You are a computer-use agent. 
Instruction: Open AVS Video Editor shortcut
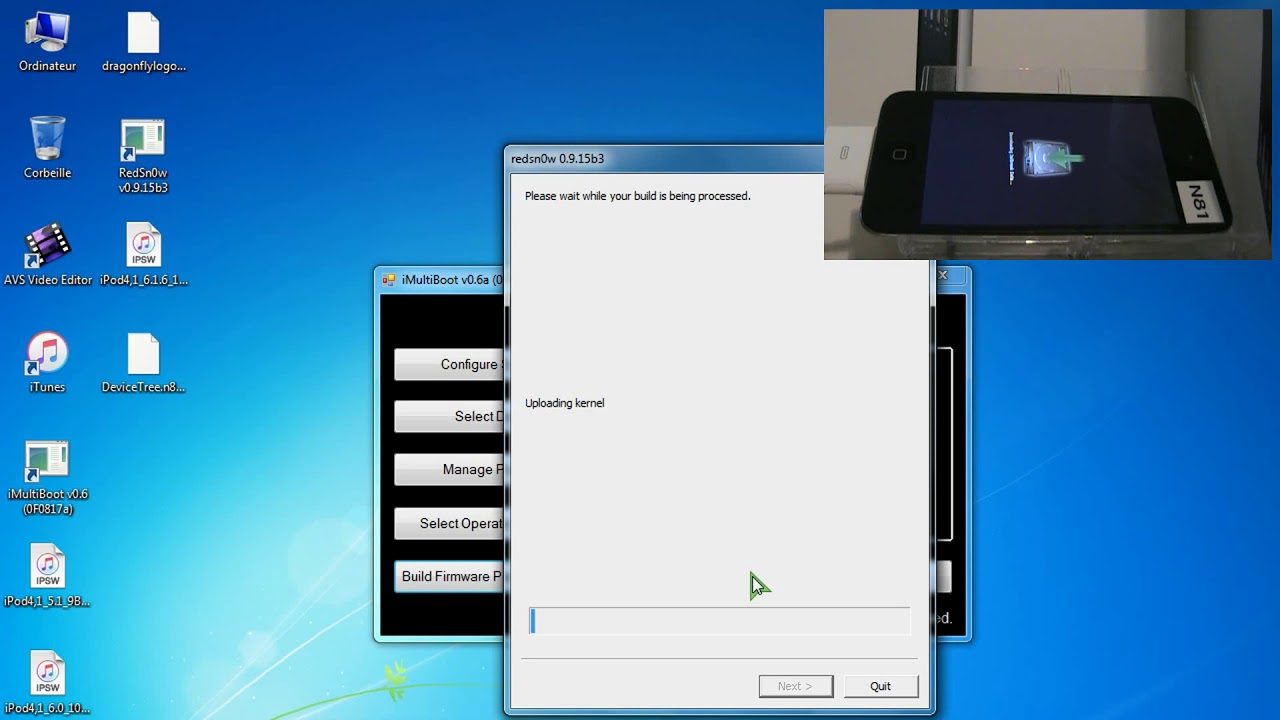click(x=47, y=256)
